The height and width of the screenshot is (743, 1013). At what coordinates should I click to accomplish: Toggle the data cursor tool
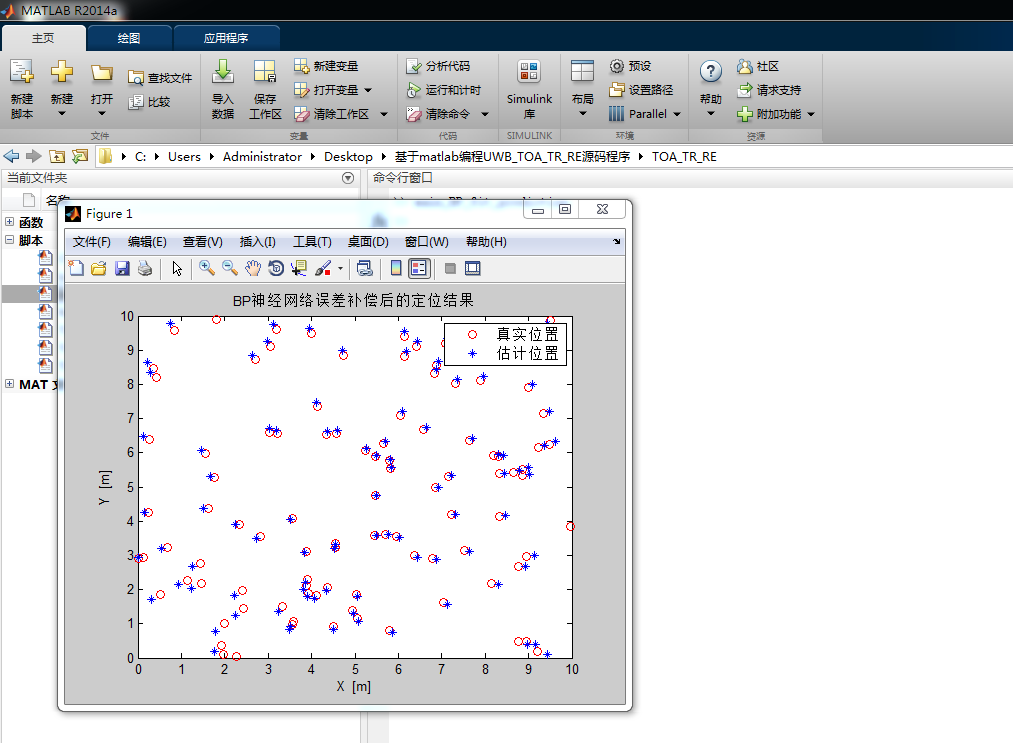click(299, 268)
